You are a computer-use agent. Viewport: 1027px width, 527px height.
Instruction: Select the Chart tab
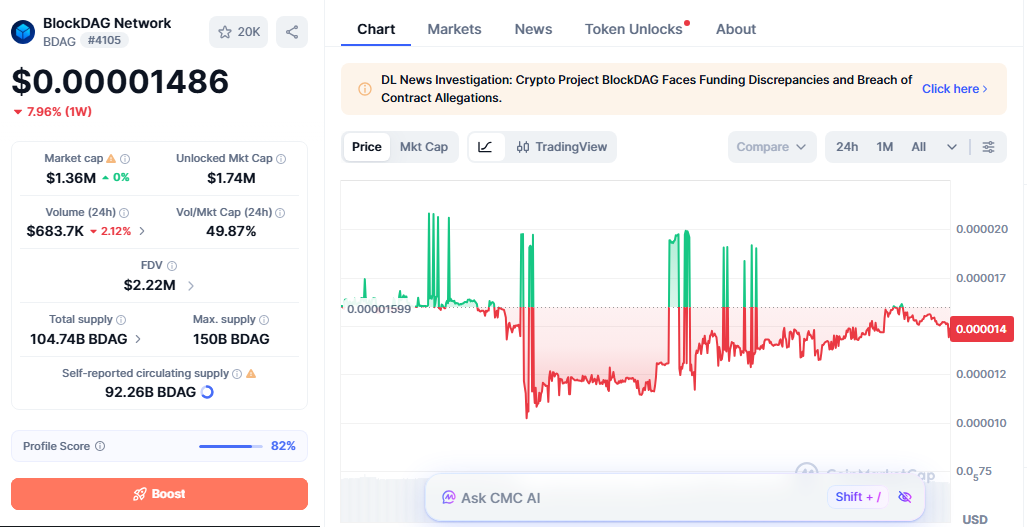click(x=376, y=29)
